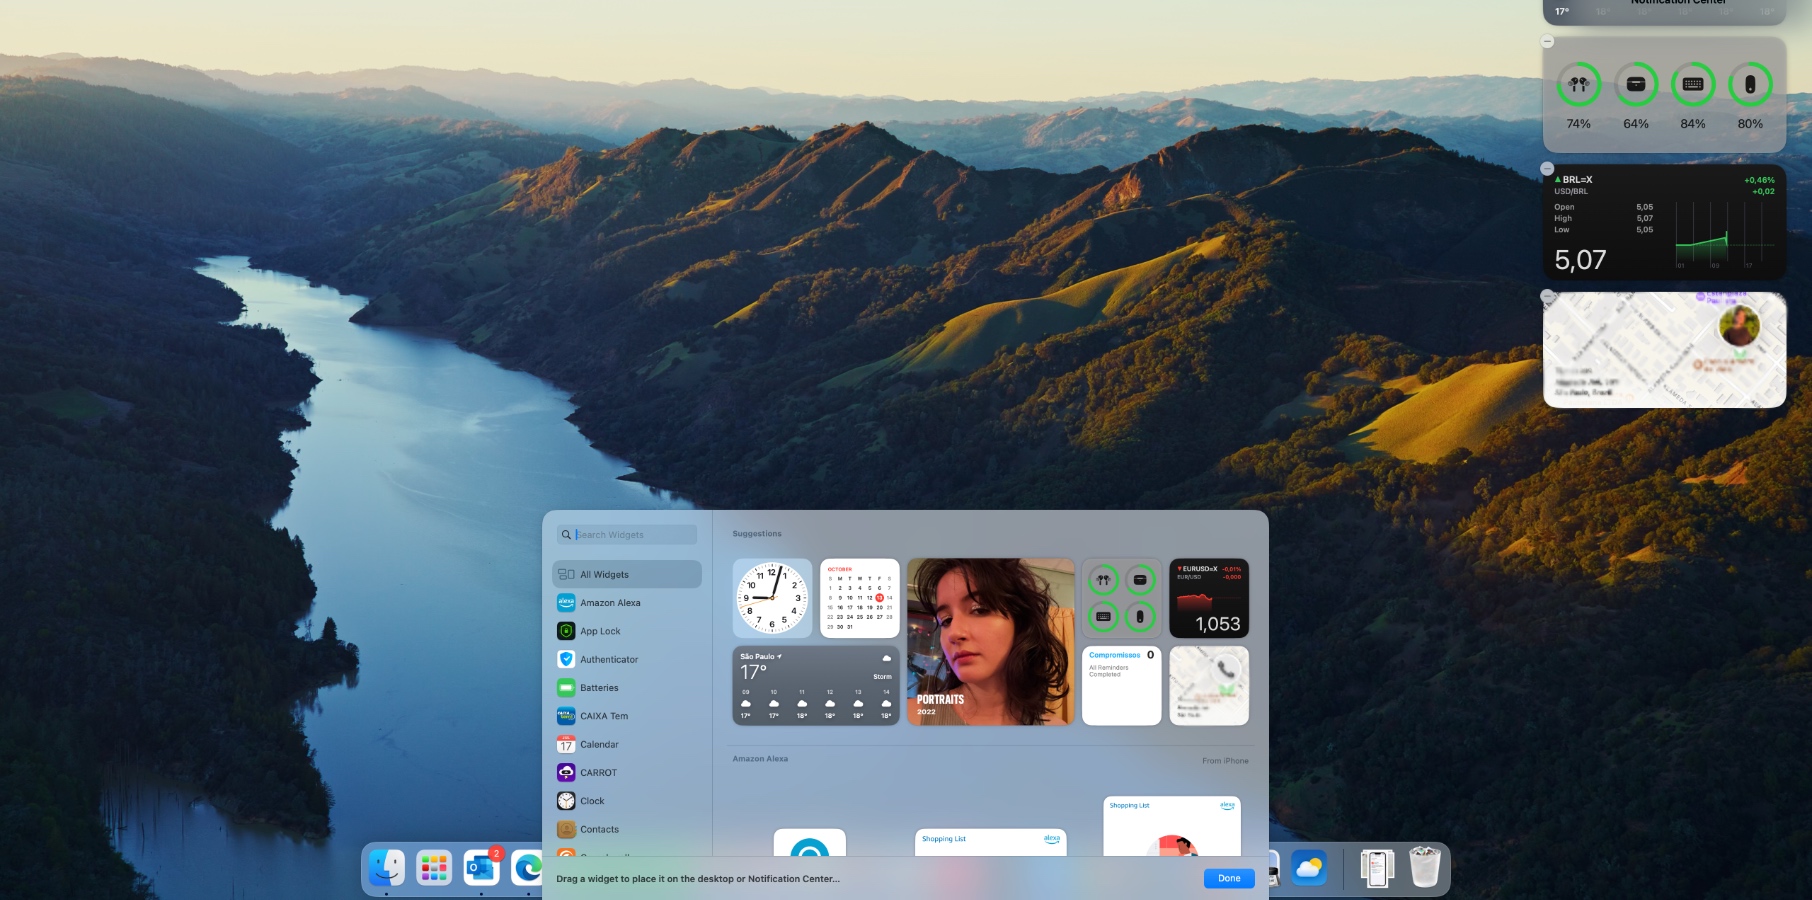The image size is (1812, 900).
Task: Remove the batteries widget from Notification Center
Action: click(x=1548, y=42)
